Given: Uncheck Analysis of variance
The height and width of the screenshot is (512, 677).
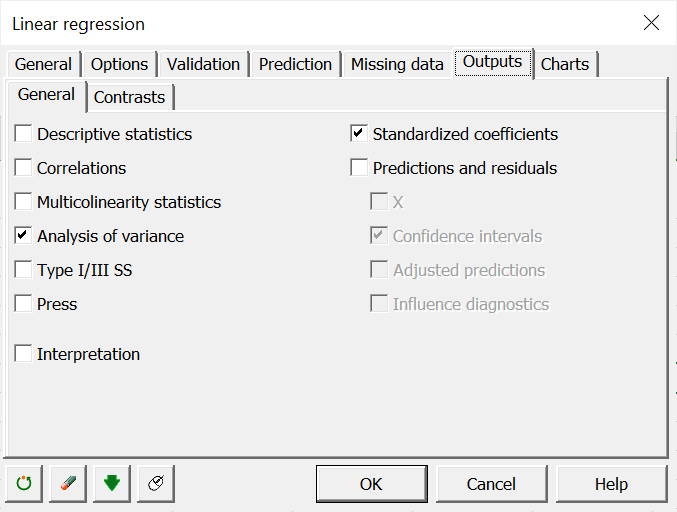Looking at the screenshot, I should [x=23, y=236].
